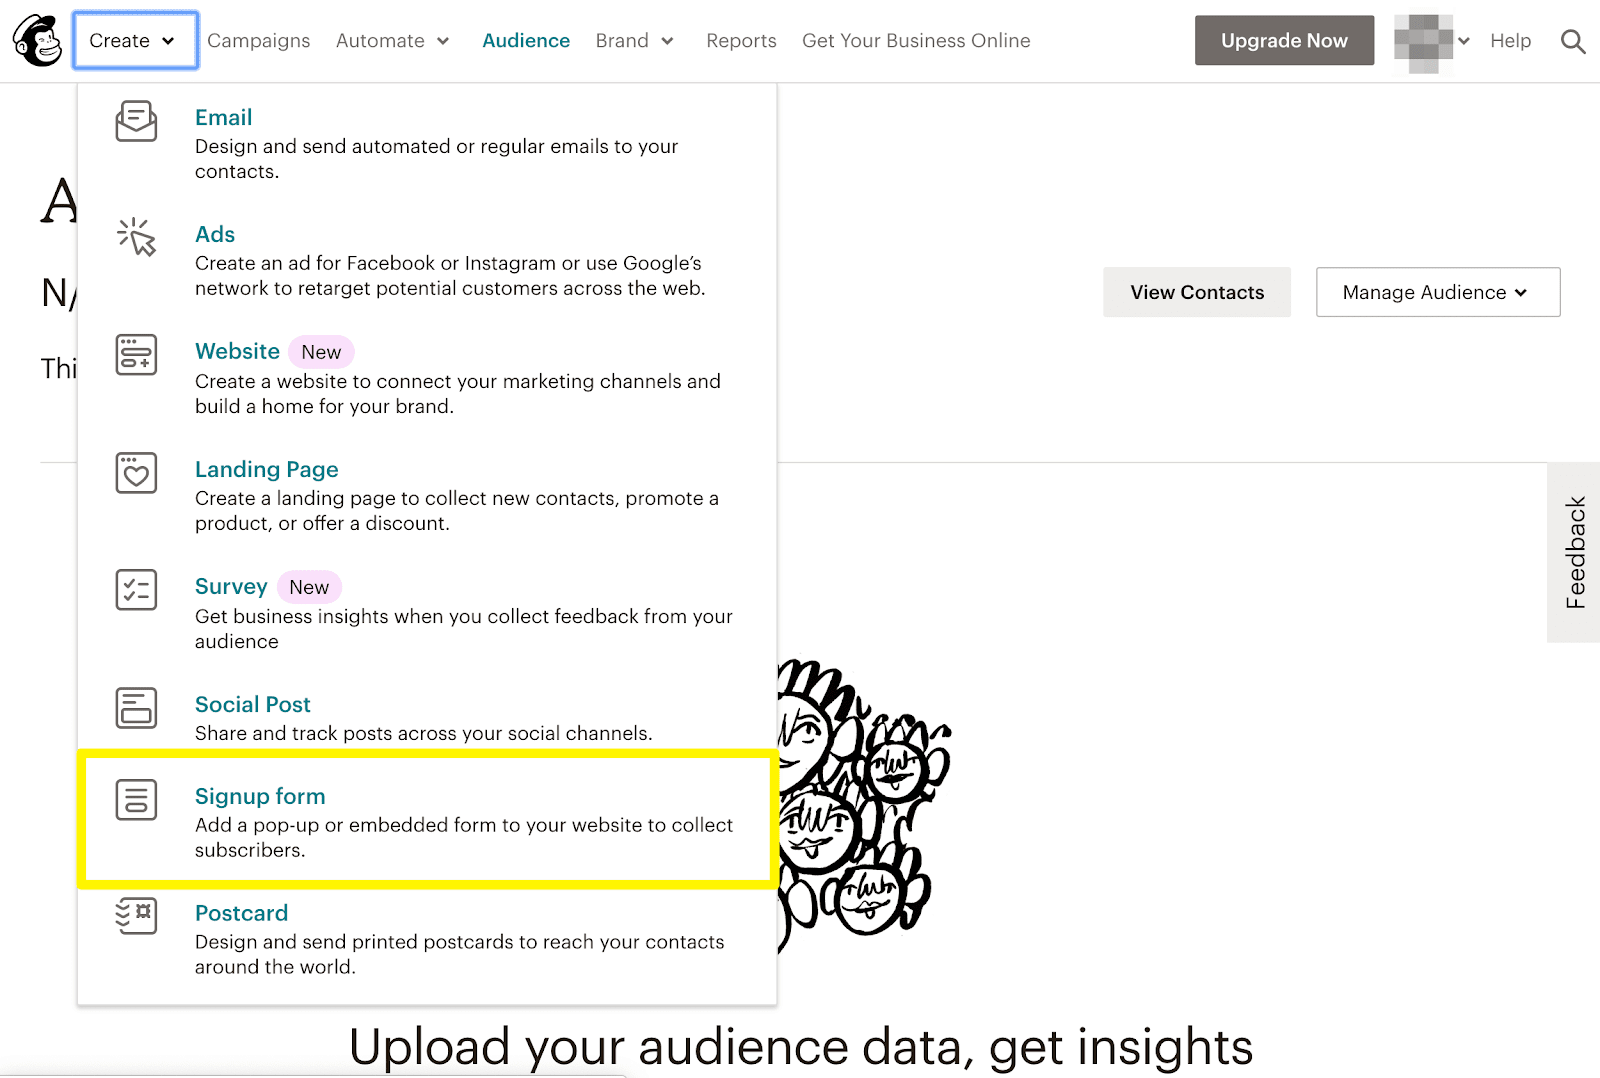This screenshot has height=1078, width=1600.
Task: Click 'Create an ad for Facebook or Instagram' text
Action: tap(450, 276)
